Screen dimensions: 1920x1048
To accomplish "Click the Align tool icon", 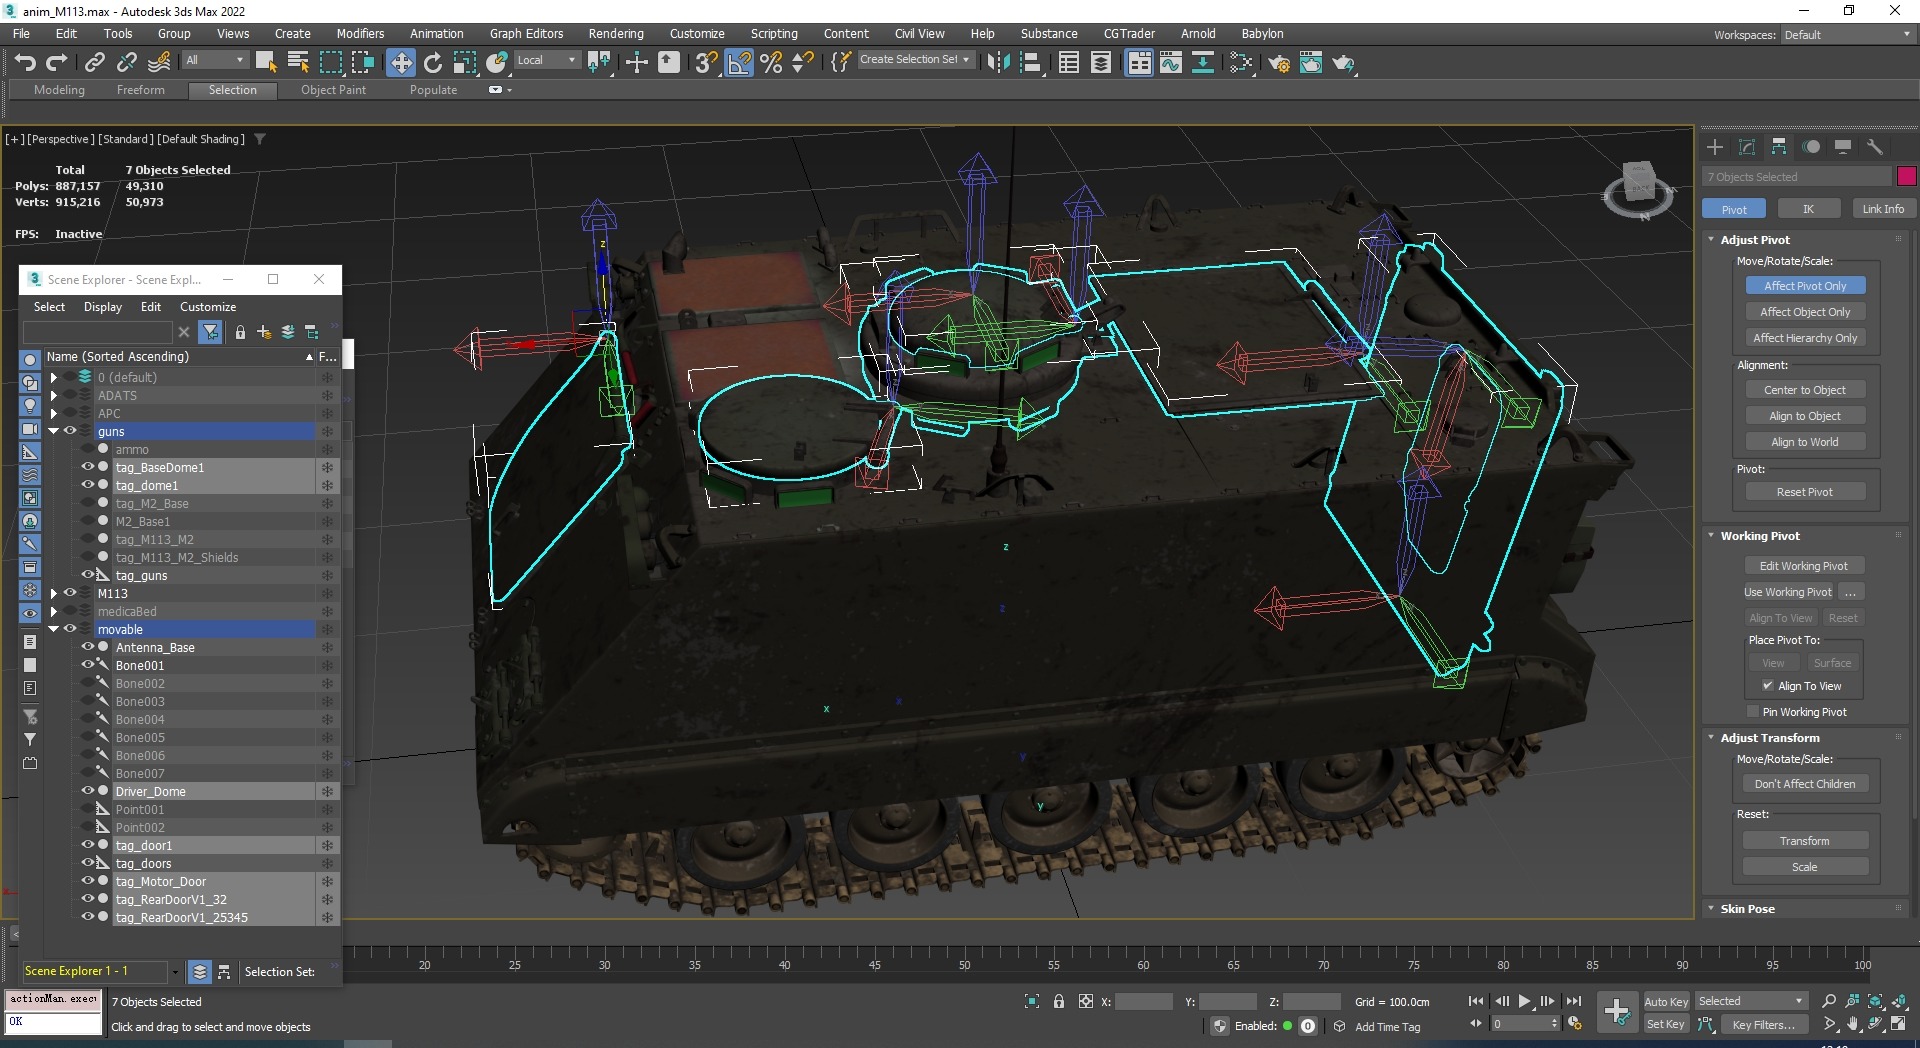I will 1030,63.
